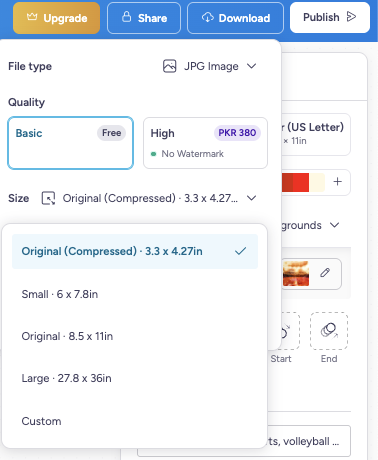Image resolution: width=378 pixels, height=460 pixels.
Task: Open the JPG Image file type dropdown
Action: click(x=210, y=66)
